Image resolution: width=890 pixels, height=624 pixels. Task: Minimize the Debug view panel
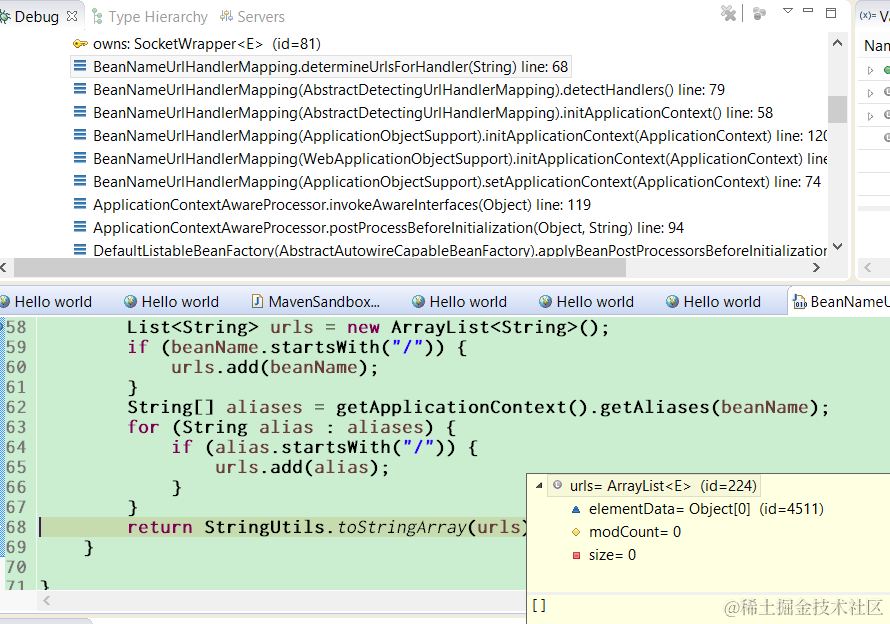point(808,10)
